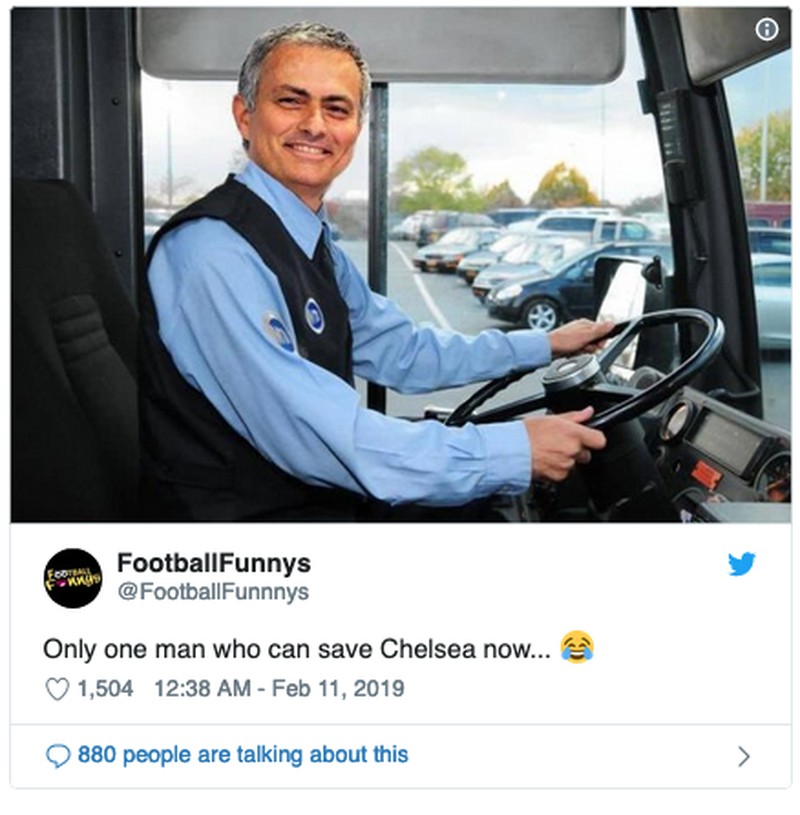
Task: Click the laughing-crying emoji in the tweet
Action: 577,647
